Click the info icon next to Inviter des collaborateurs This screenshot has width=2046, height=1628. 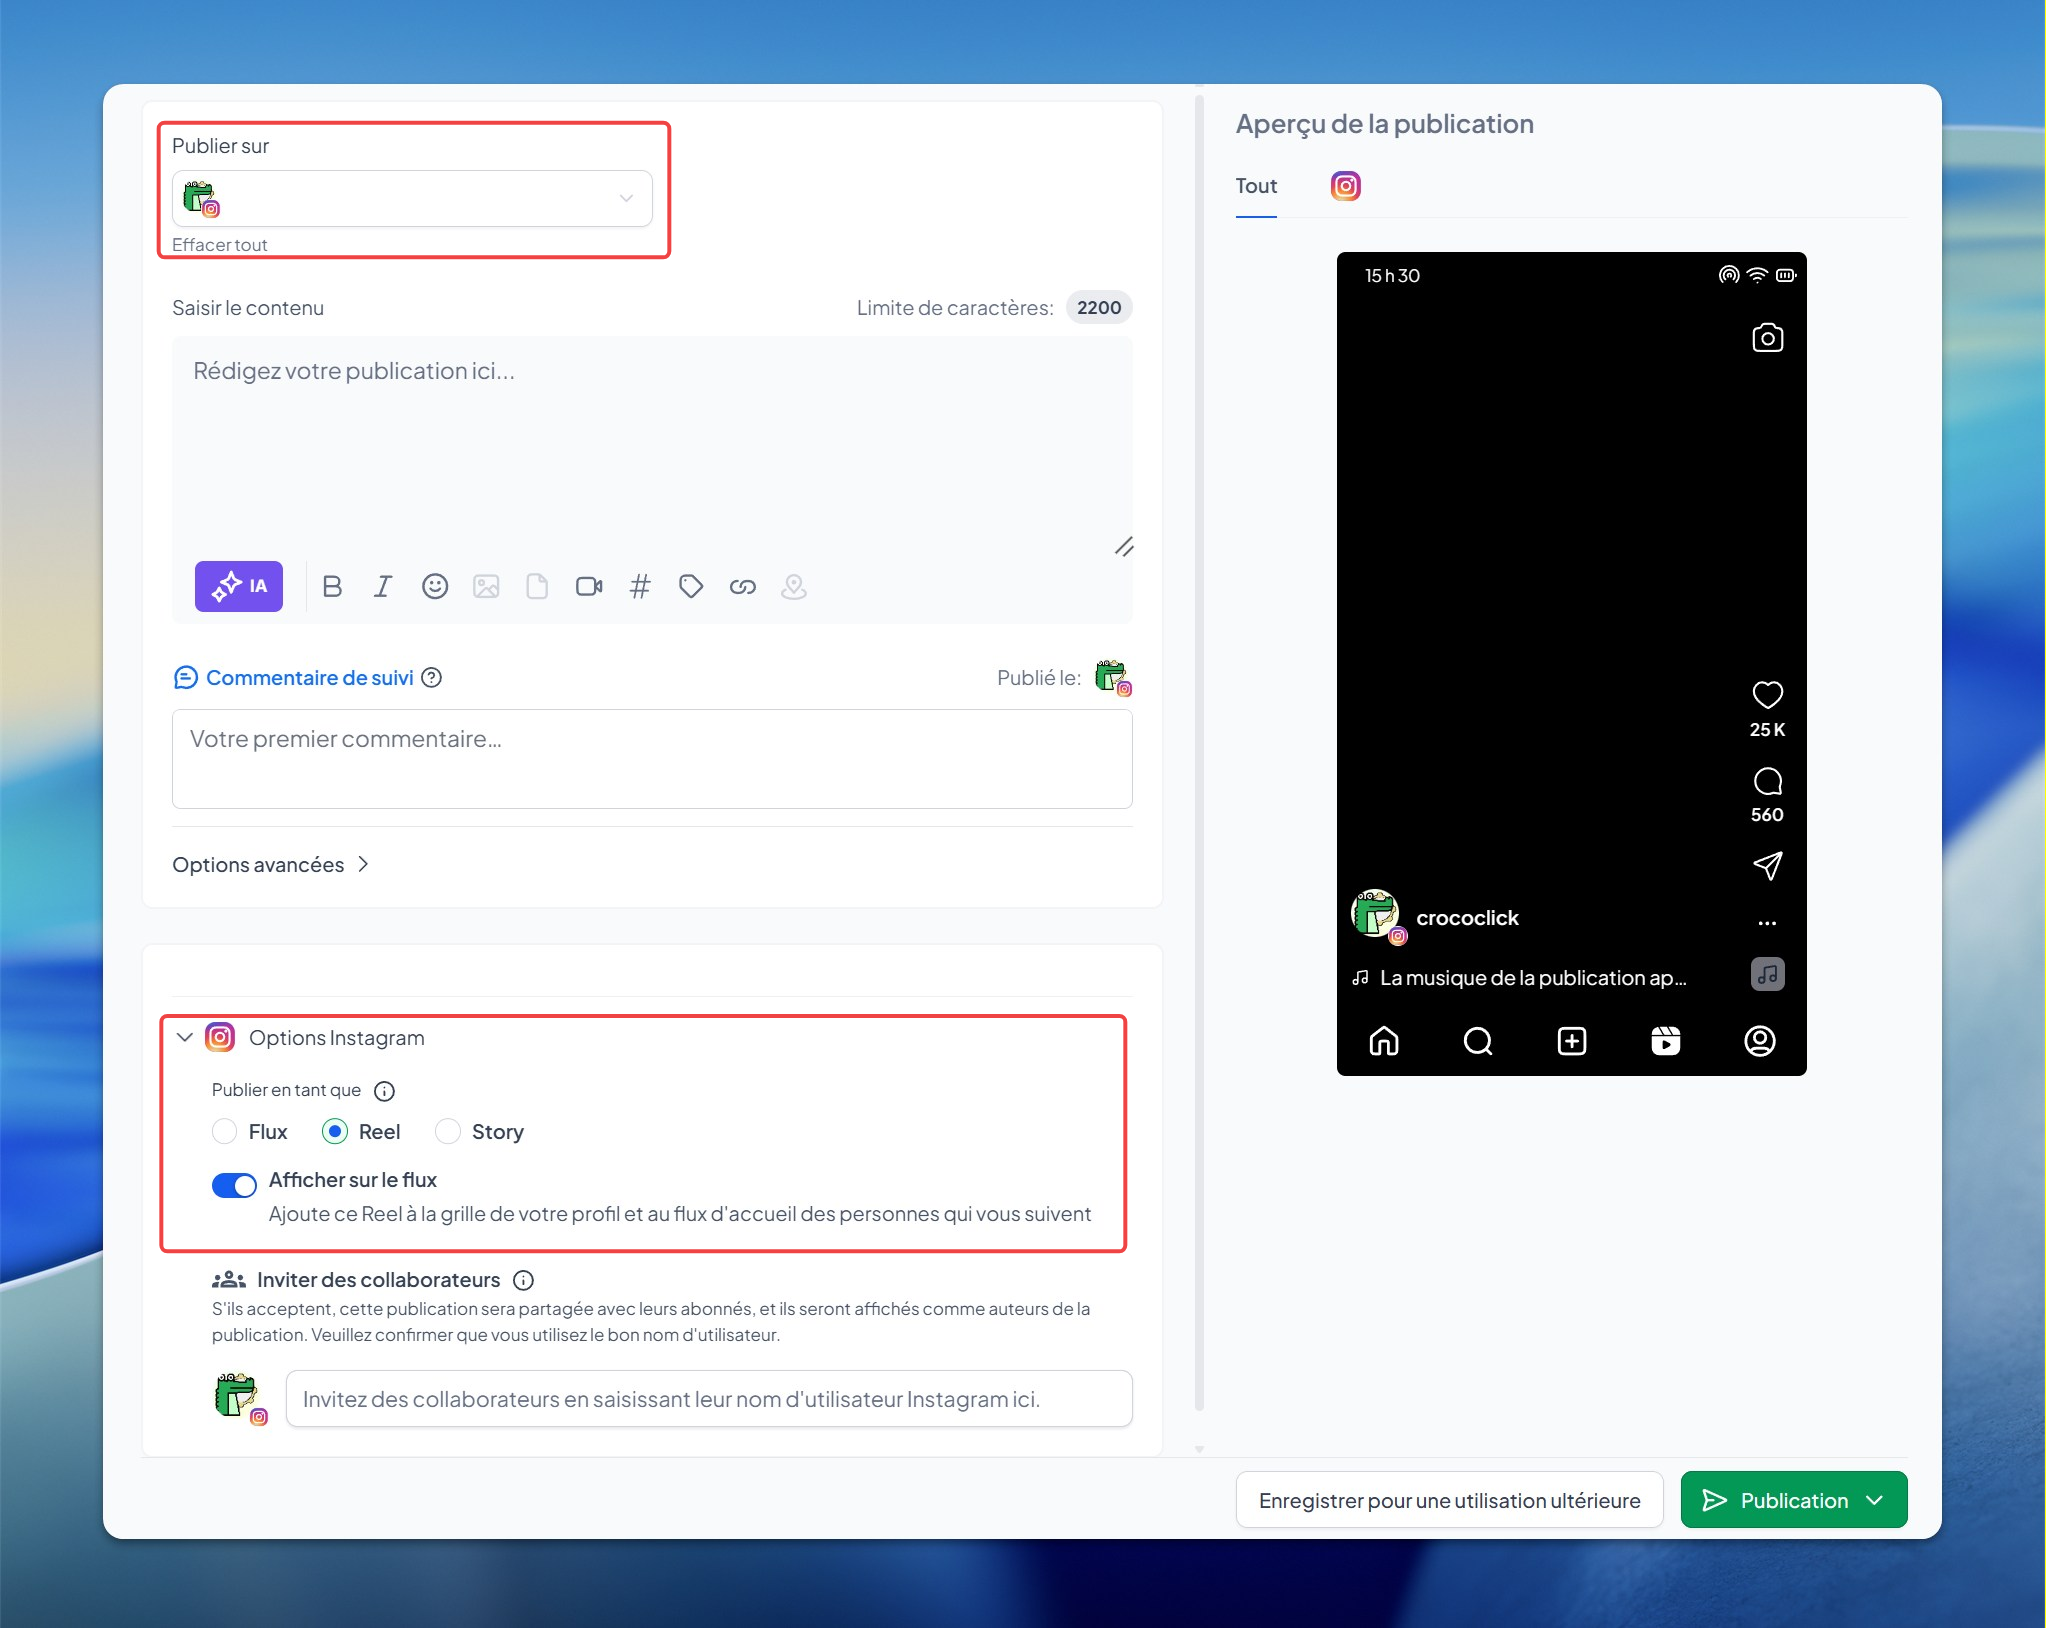pos(523,1280)
